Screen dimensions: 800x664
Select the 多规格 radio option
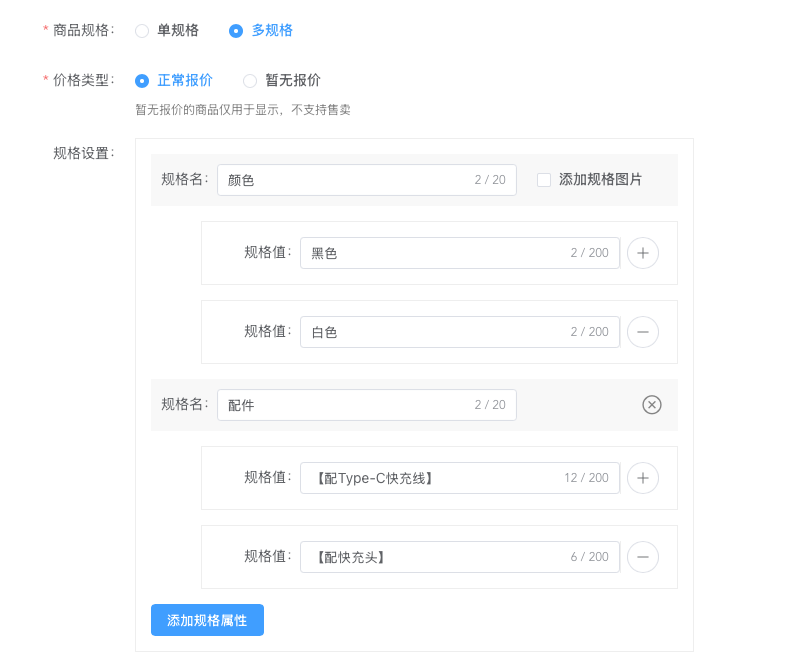pyautogui.click(x=236, y=31)
